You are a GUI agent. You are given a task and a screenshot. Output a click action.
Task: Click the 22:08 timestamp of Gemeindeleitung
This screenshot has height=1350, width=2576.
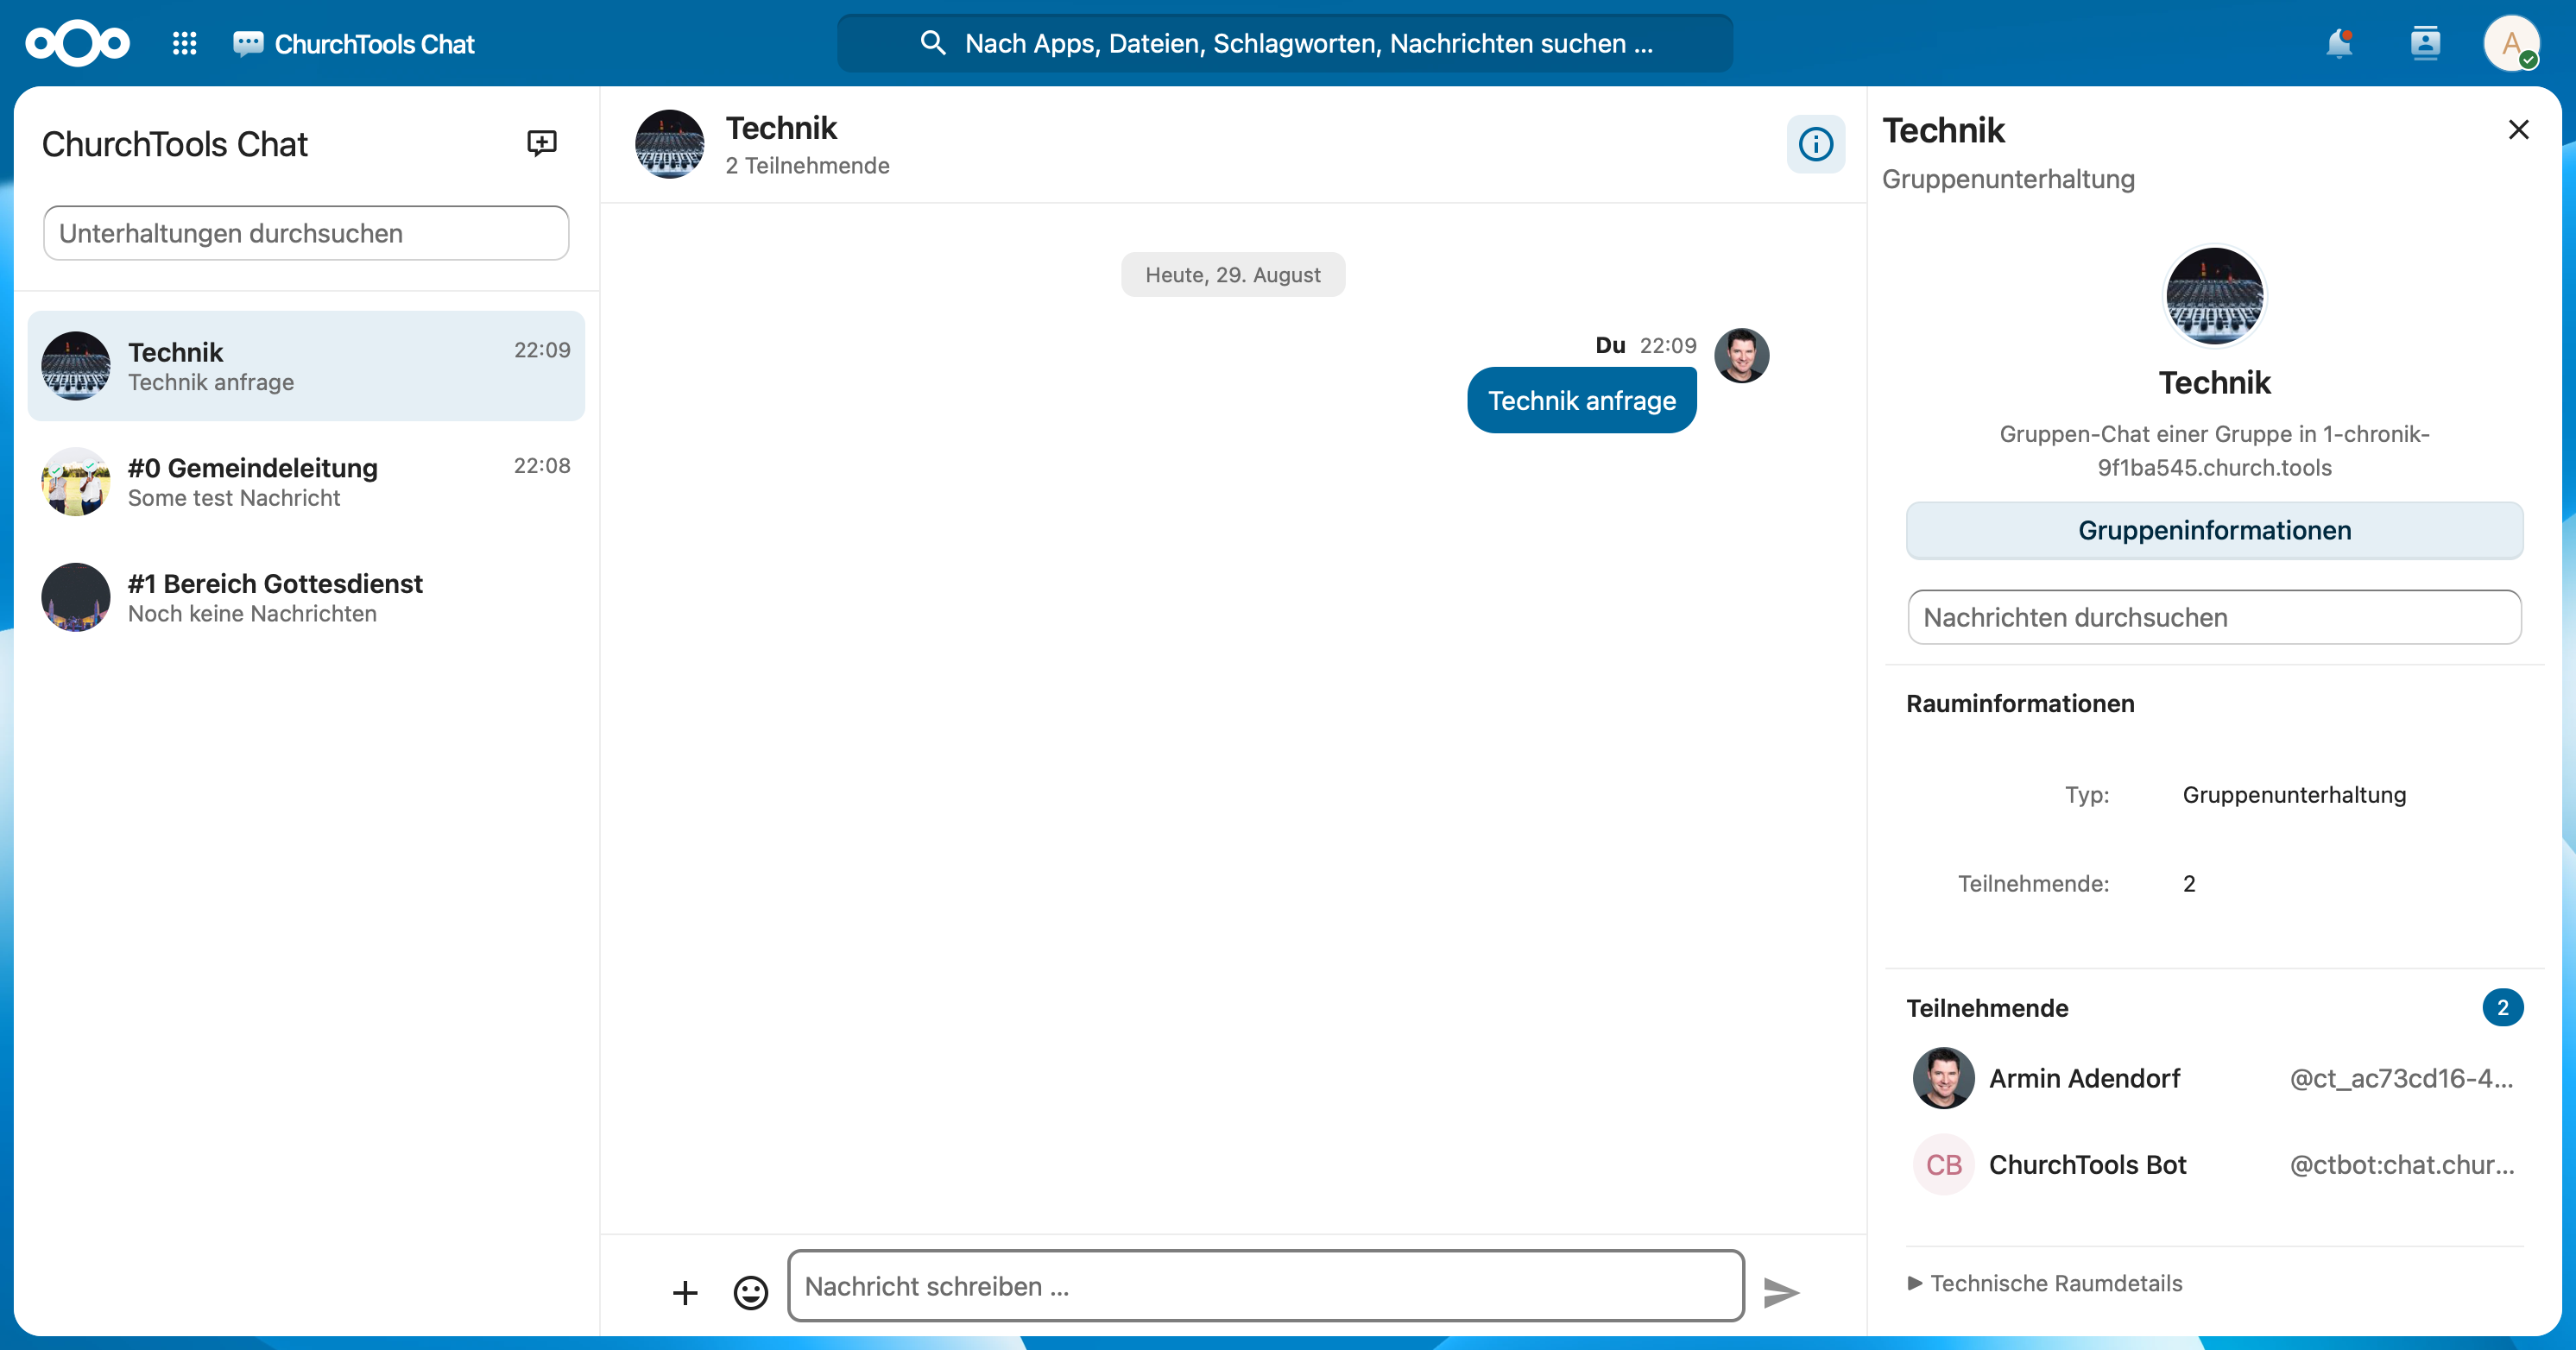tap(542, 466)
